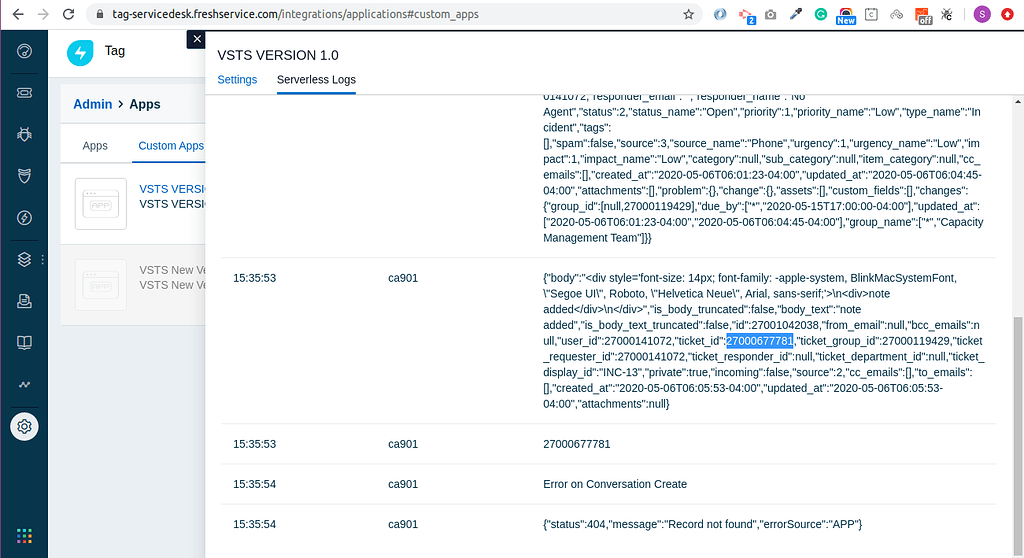Click the Admin breadcrumb link
Image resolution: width=1024 pixels, height=558 pixels.
tap(93, 104)
